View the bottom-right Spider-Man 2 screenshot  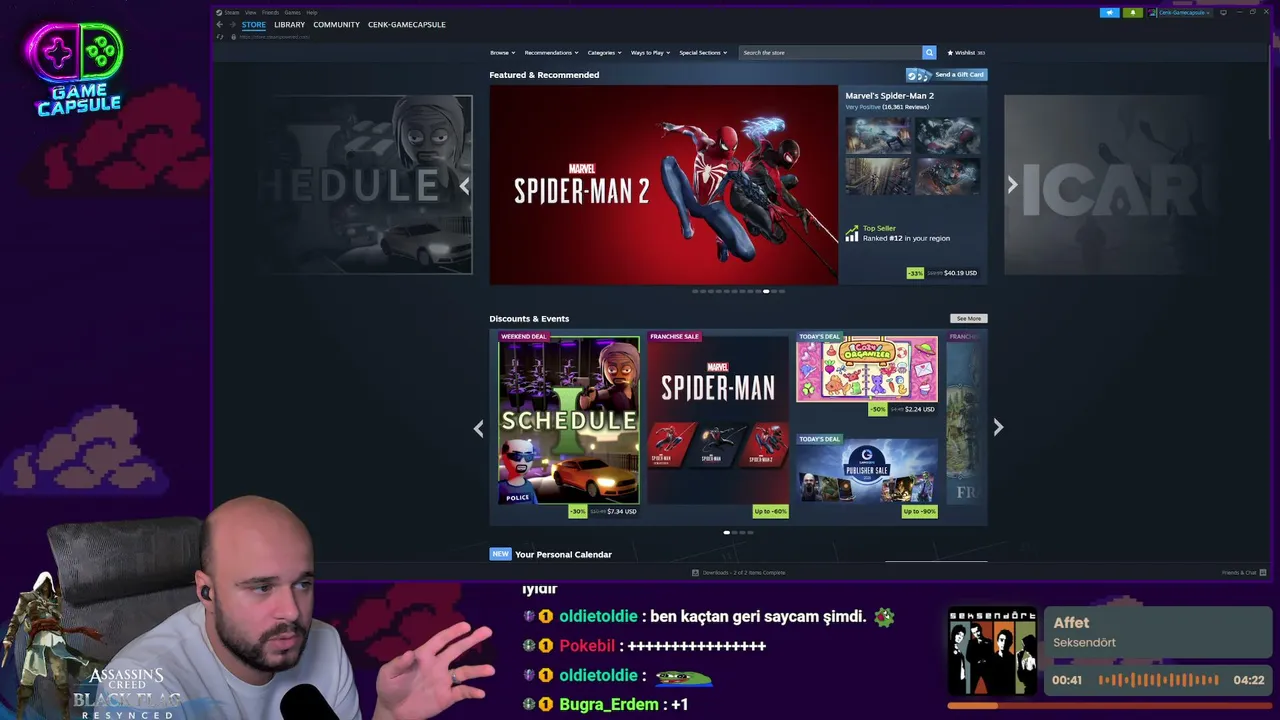click(948, 177)
